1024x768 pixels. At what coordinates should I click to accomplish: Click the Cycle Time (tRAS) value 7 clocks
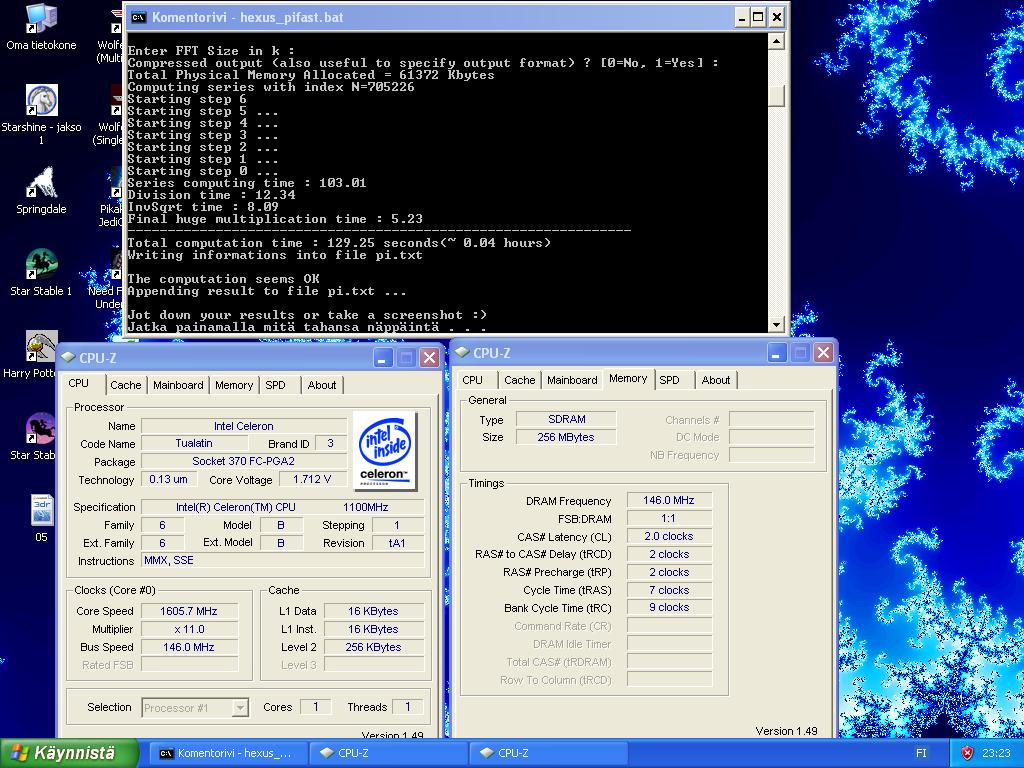coord(669,590)
